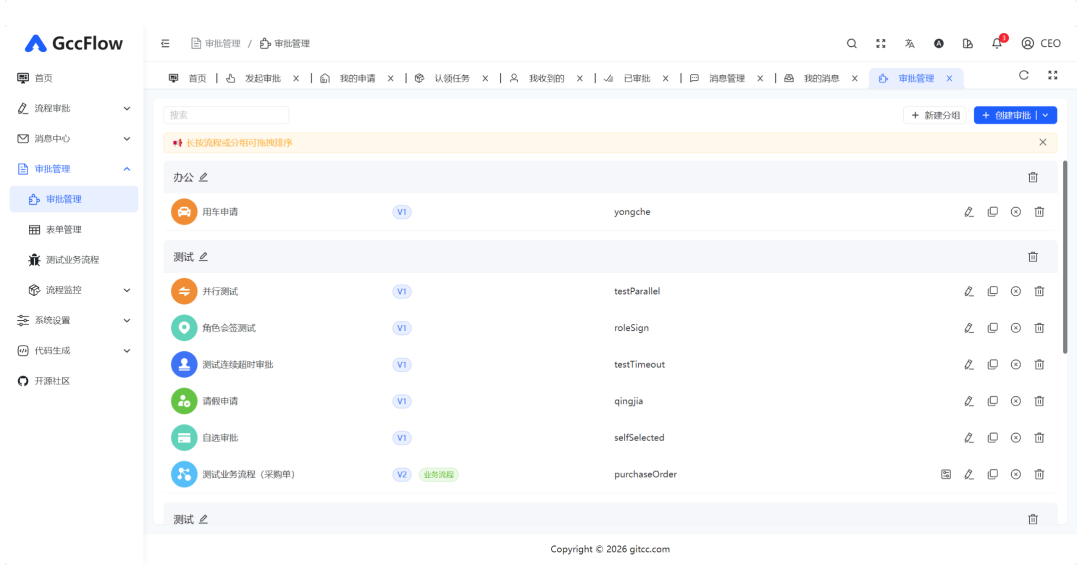Close the 我收到的 tab
The width and height of the screenshot is (1080, 575).
pyautogui.click(x=580, y=79)
